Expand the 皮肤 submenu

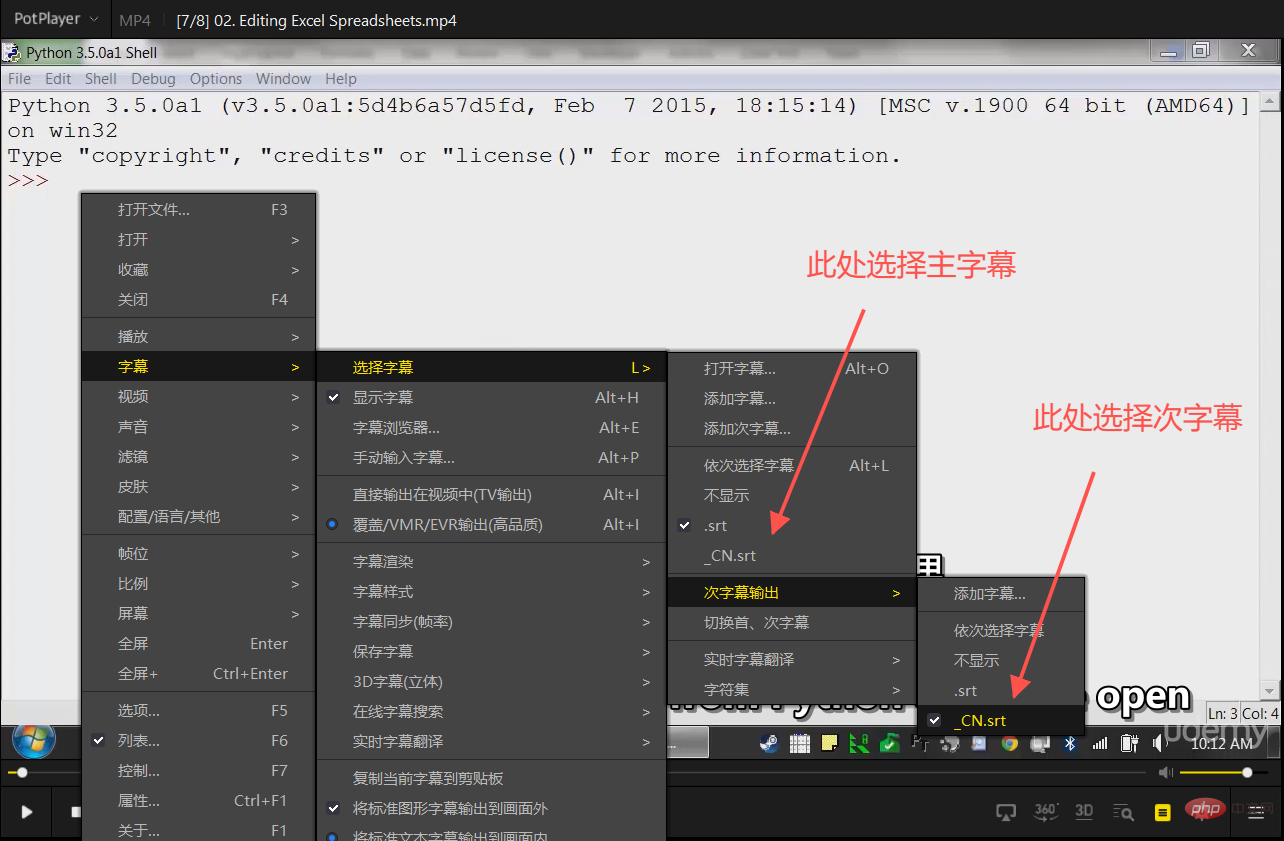[198, 486]
